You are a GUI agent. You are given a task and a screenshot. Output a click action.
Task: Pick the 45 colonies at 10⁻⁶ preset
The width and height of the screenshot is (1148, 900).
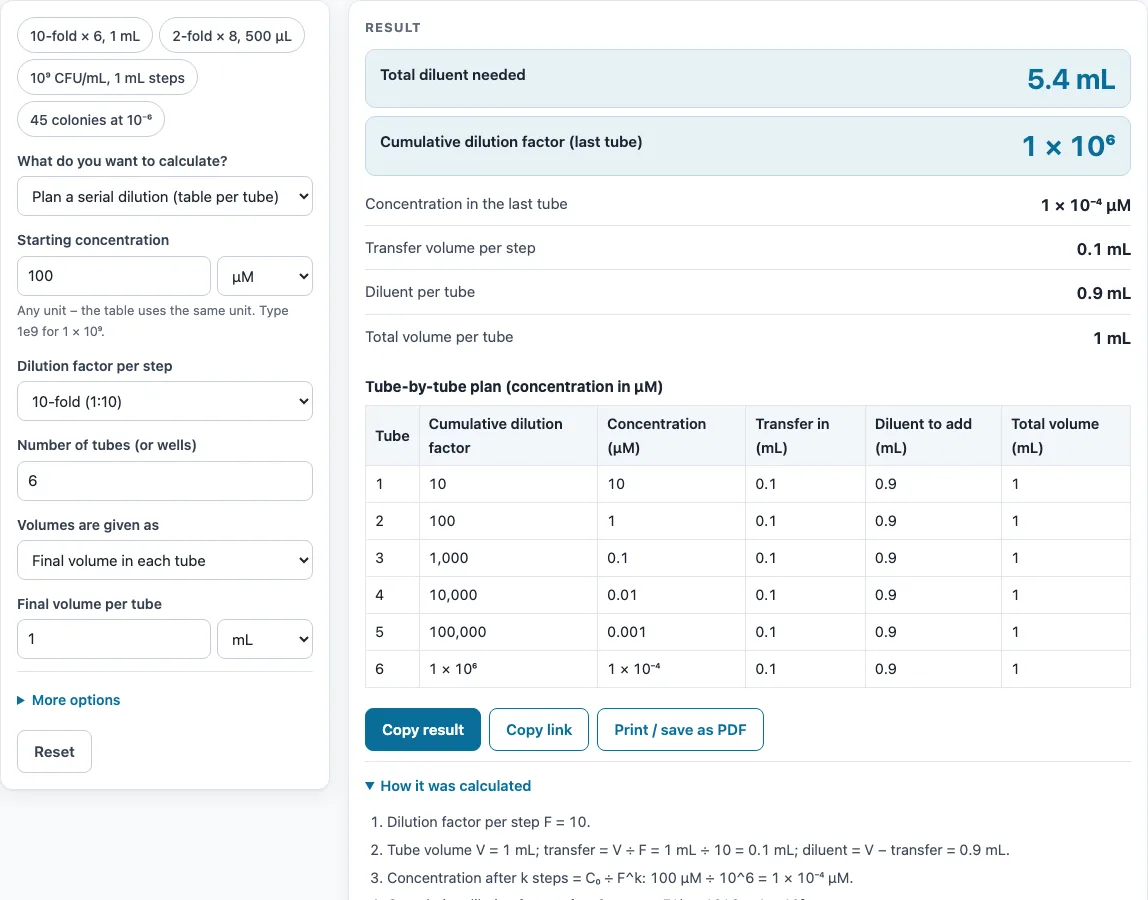tap(91, 119)
